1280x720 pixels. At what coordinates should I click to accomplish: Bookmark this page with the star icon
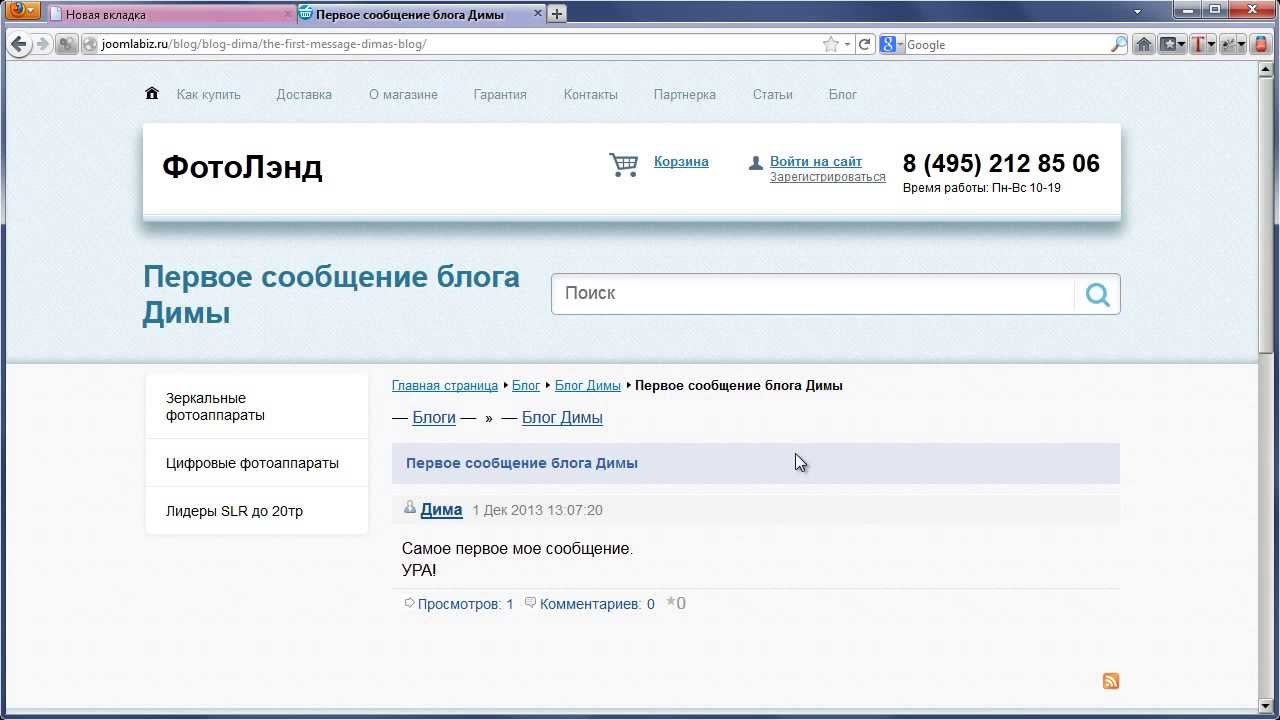point(830,44)
